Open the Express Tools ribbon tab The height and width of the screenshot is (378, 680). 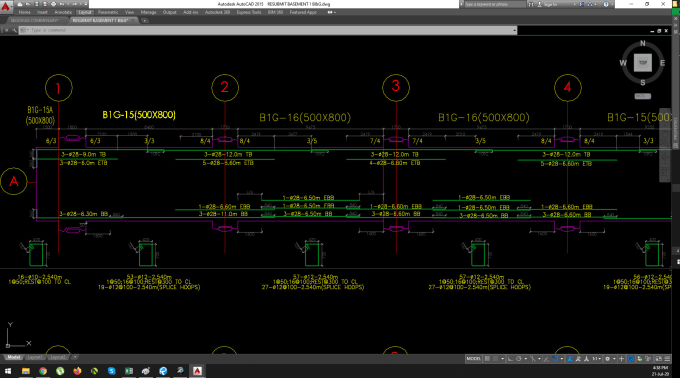249,12
